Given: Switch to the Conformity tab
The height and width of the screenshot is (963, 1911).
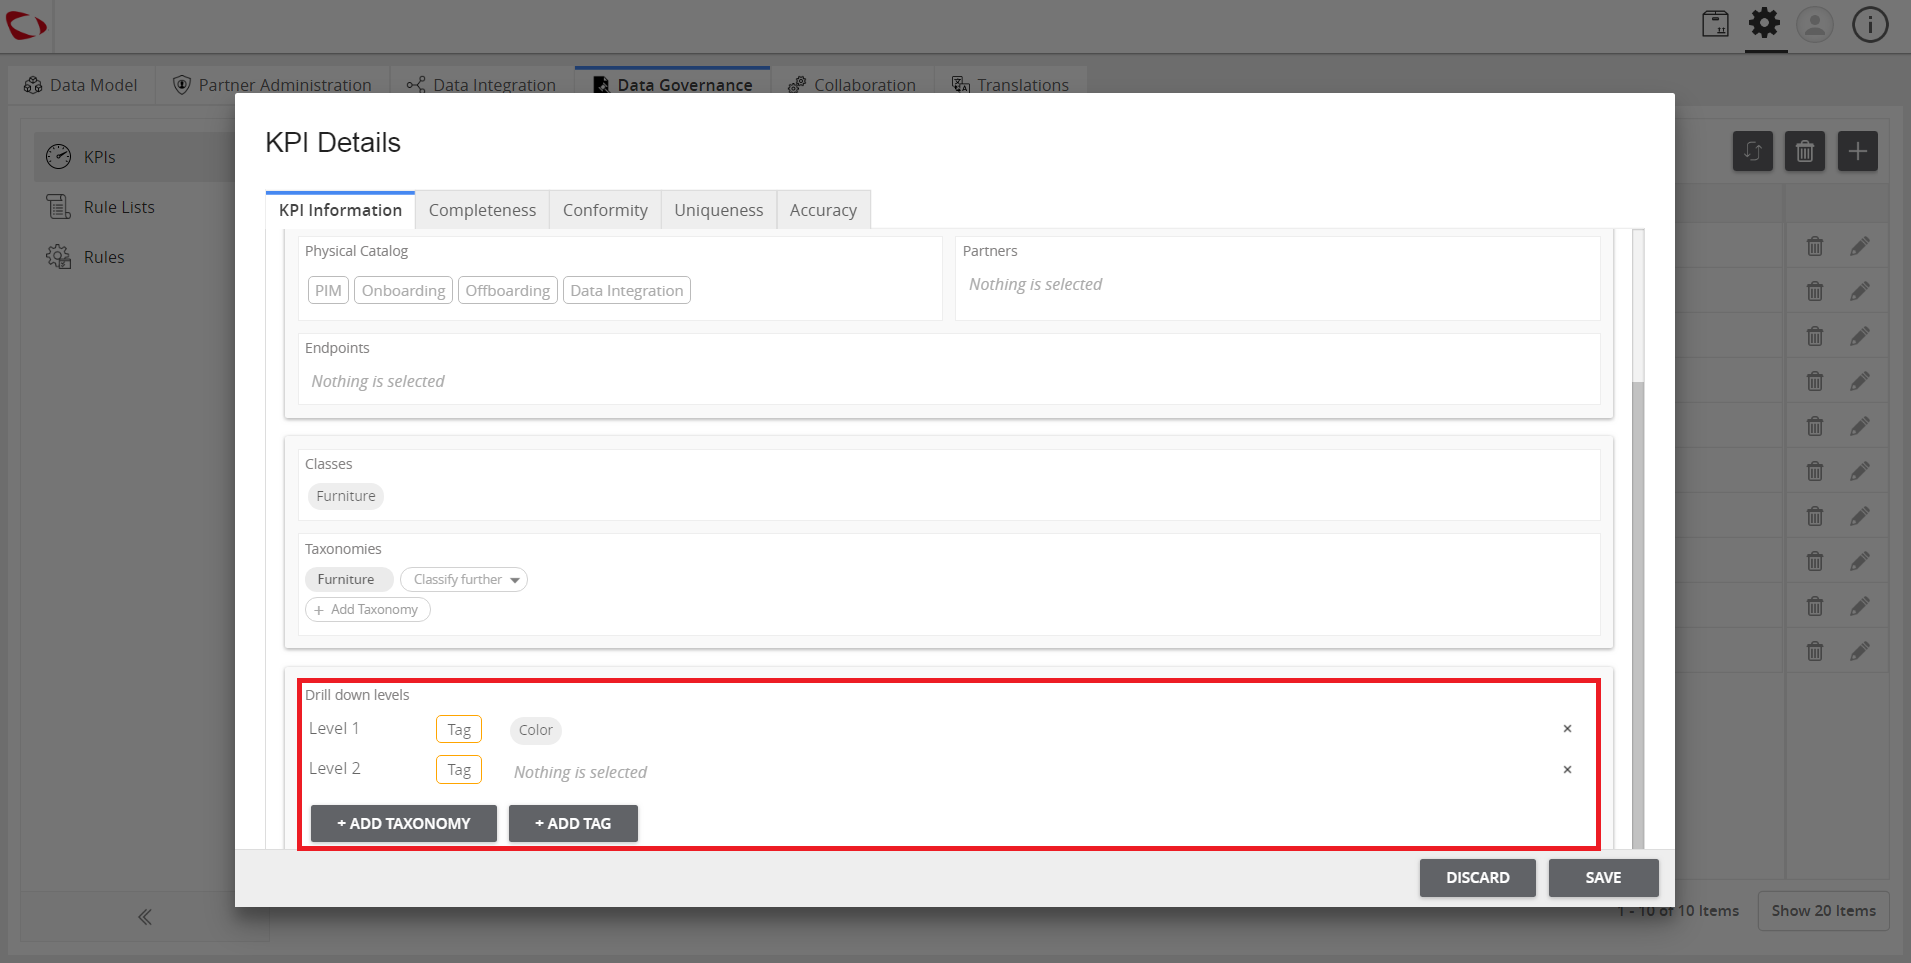Looking at the screenshot, I should pyautogui.click(x=605, y=210).
